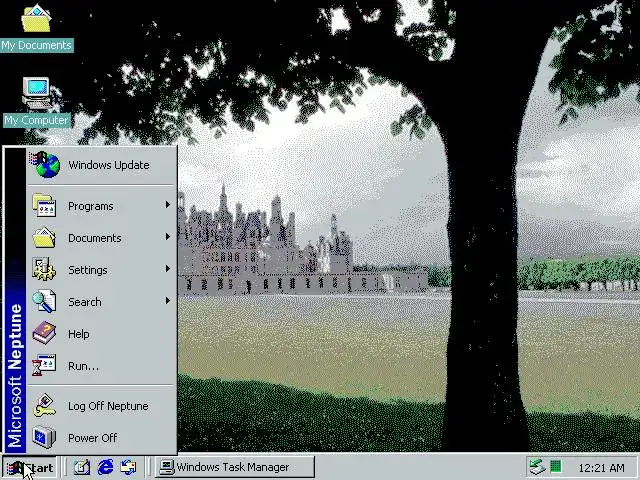Click the Log Off key icon

tap(44, 405)
